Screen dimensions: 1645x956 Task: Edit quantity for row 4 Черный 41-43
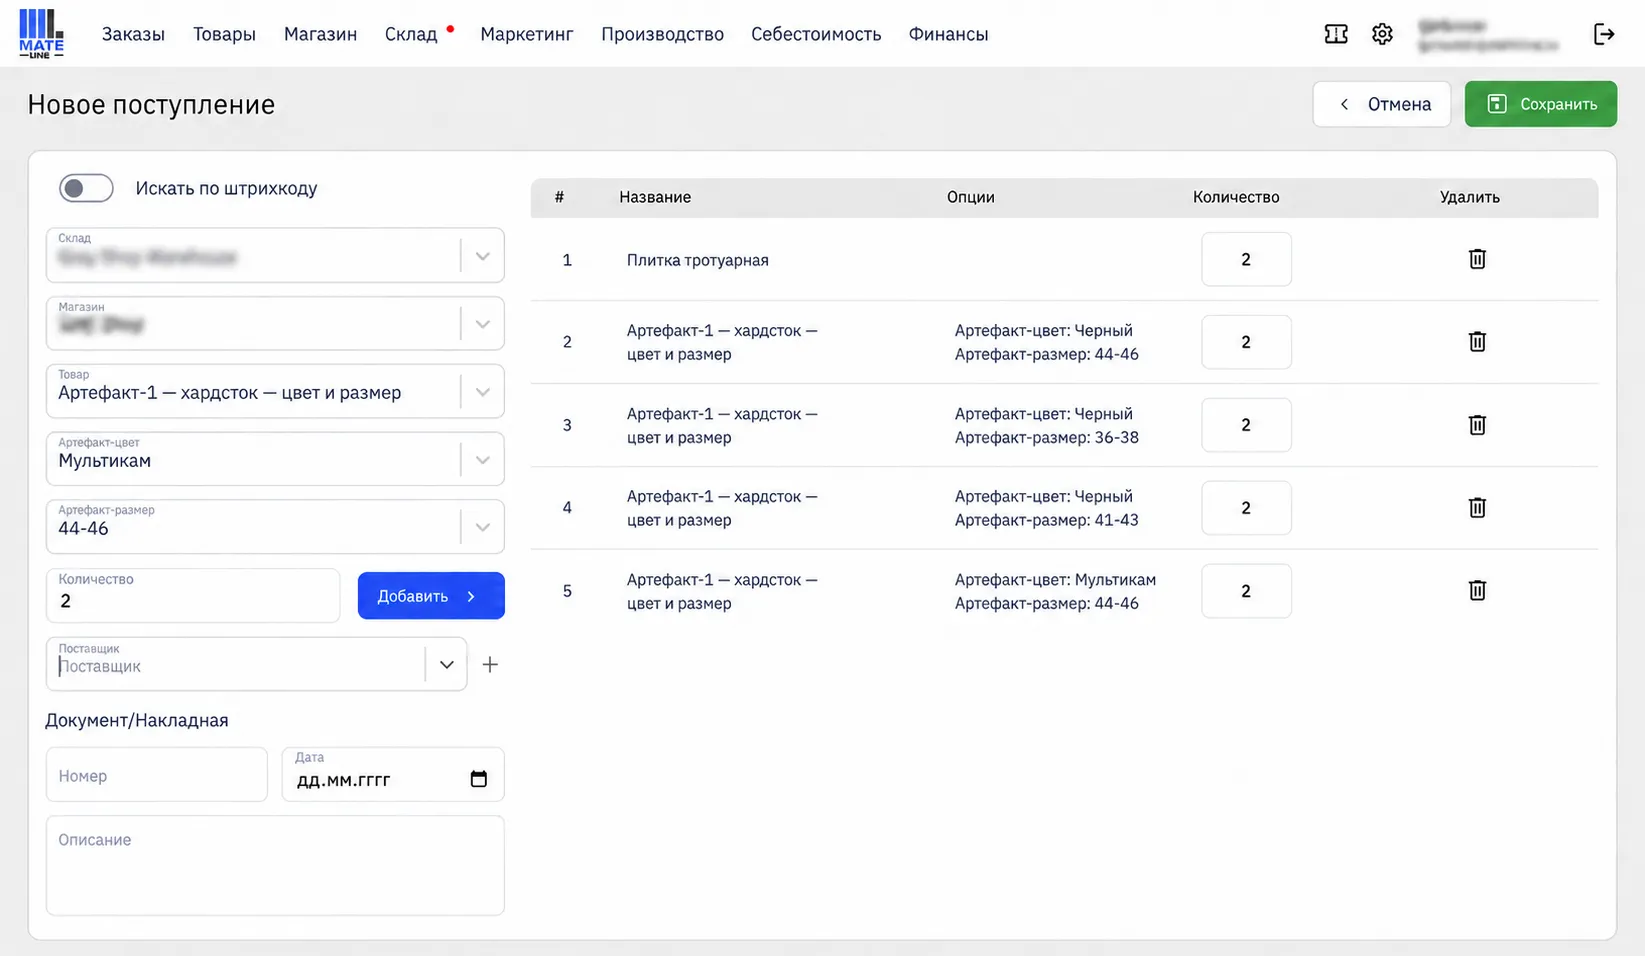pyautogui.click(x=1246, y=508)
